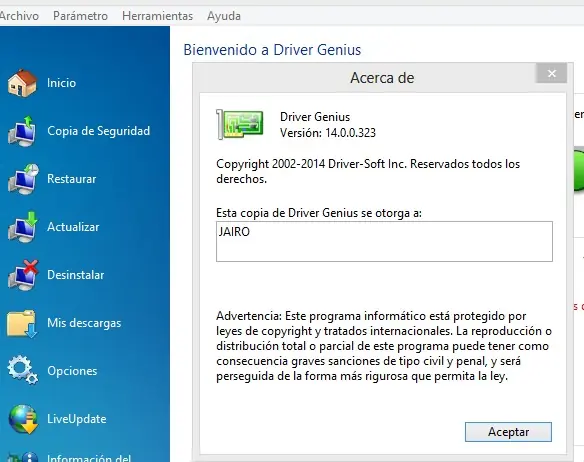
Task: Select the Información del label in sidebar
Action: coord(89,458)
